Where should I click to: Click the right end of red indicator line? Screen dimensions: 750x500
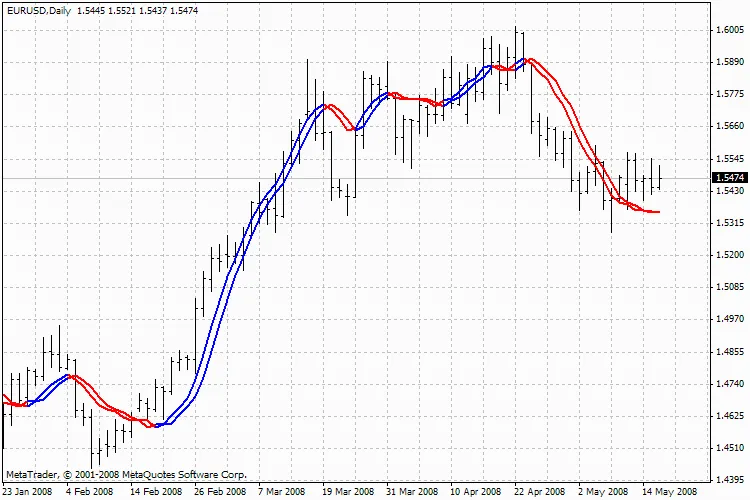(658, 212)
